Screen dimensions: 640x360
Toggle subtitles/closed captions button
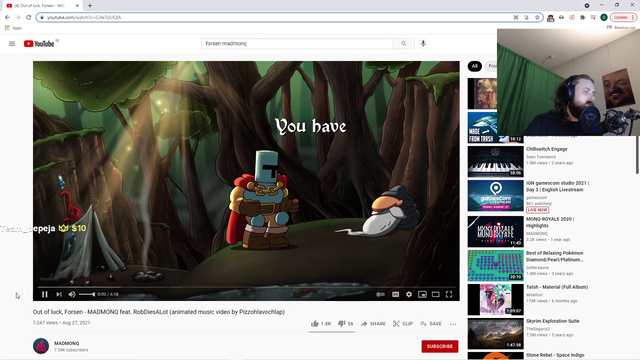click(396, 294)
